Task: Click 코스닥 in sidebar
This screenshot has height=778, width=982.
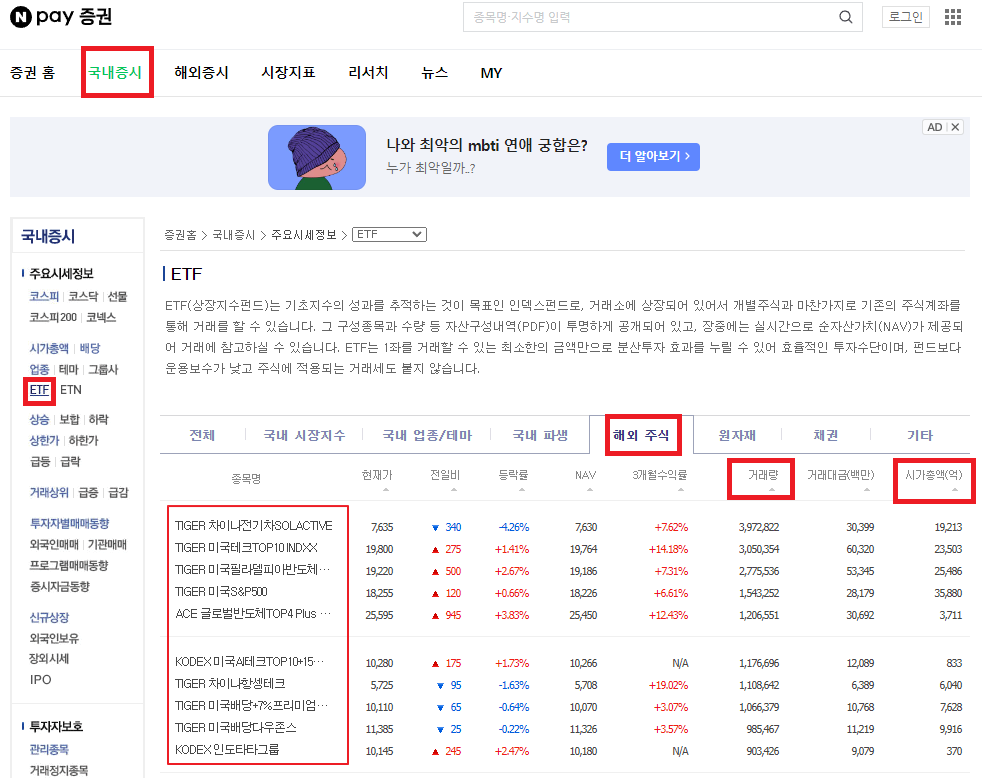Action: pos(83,296)
